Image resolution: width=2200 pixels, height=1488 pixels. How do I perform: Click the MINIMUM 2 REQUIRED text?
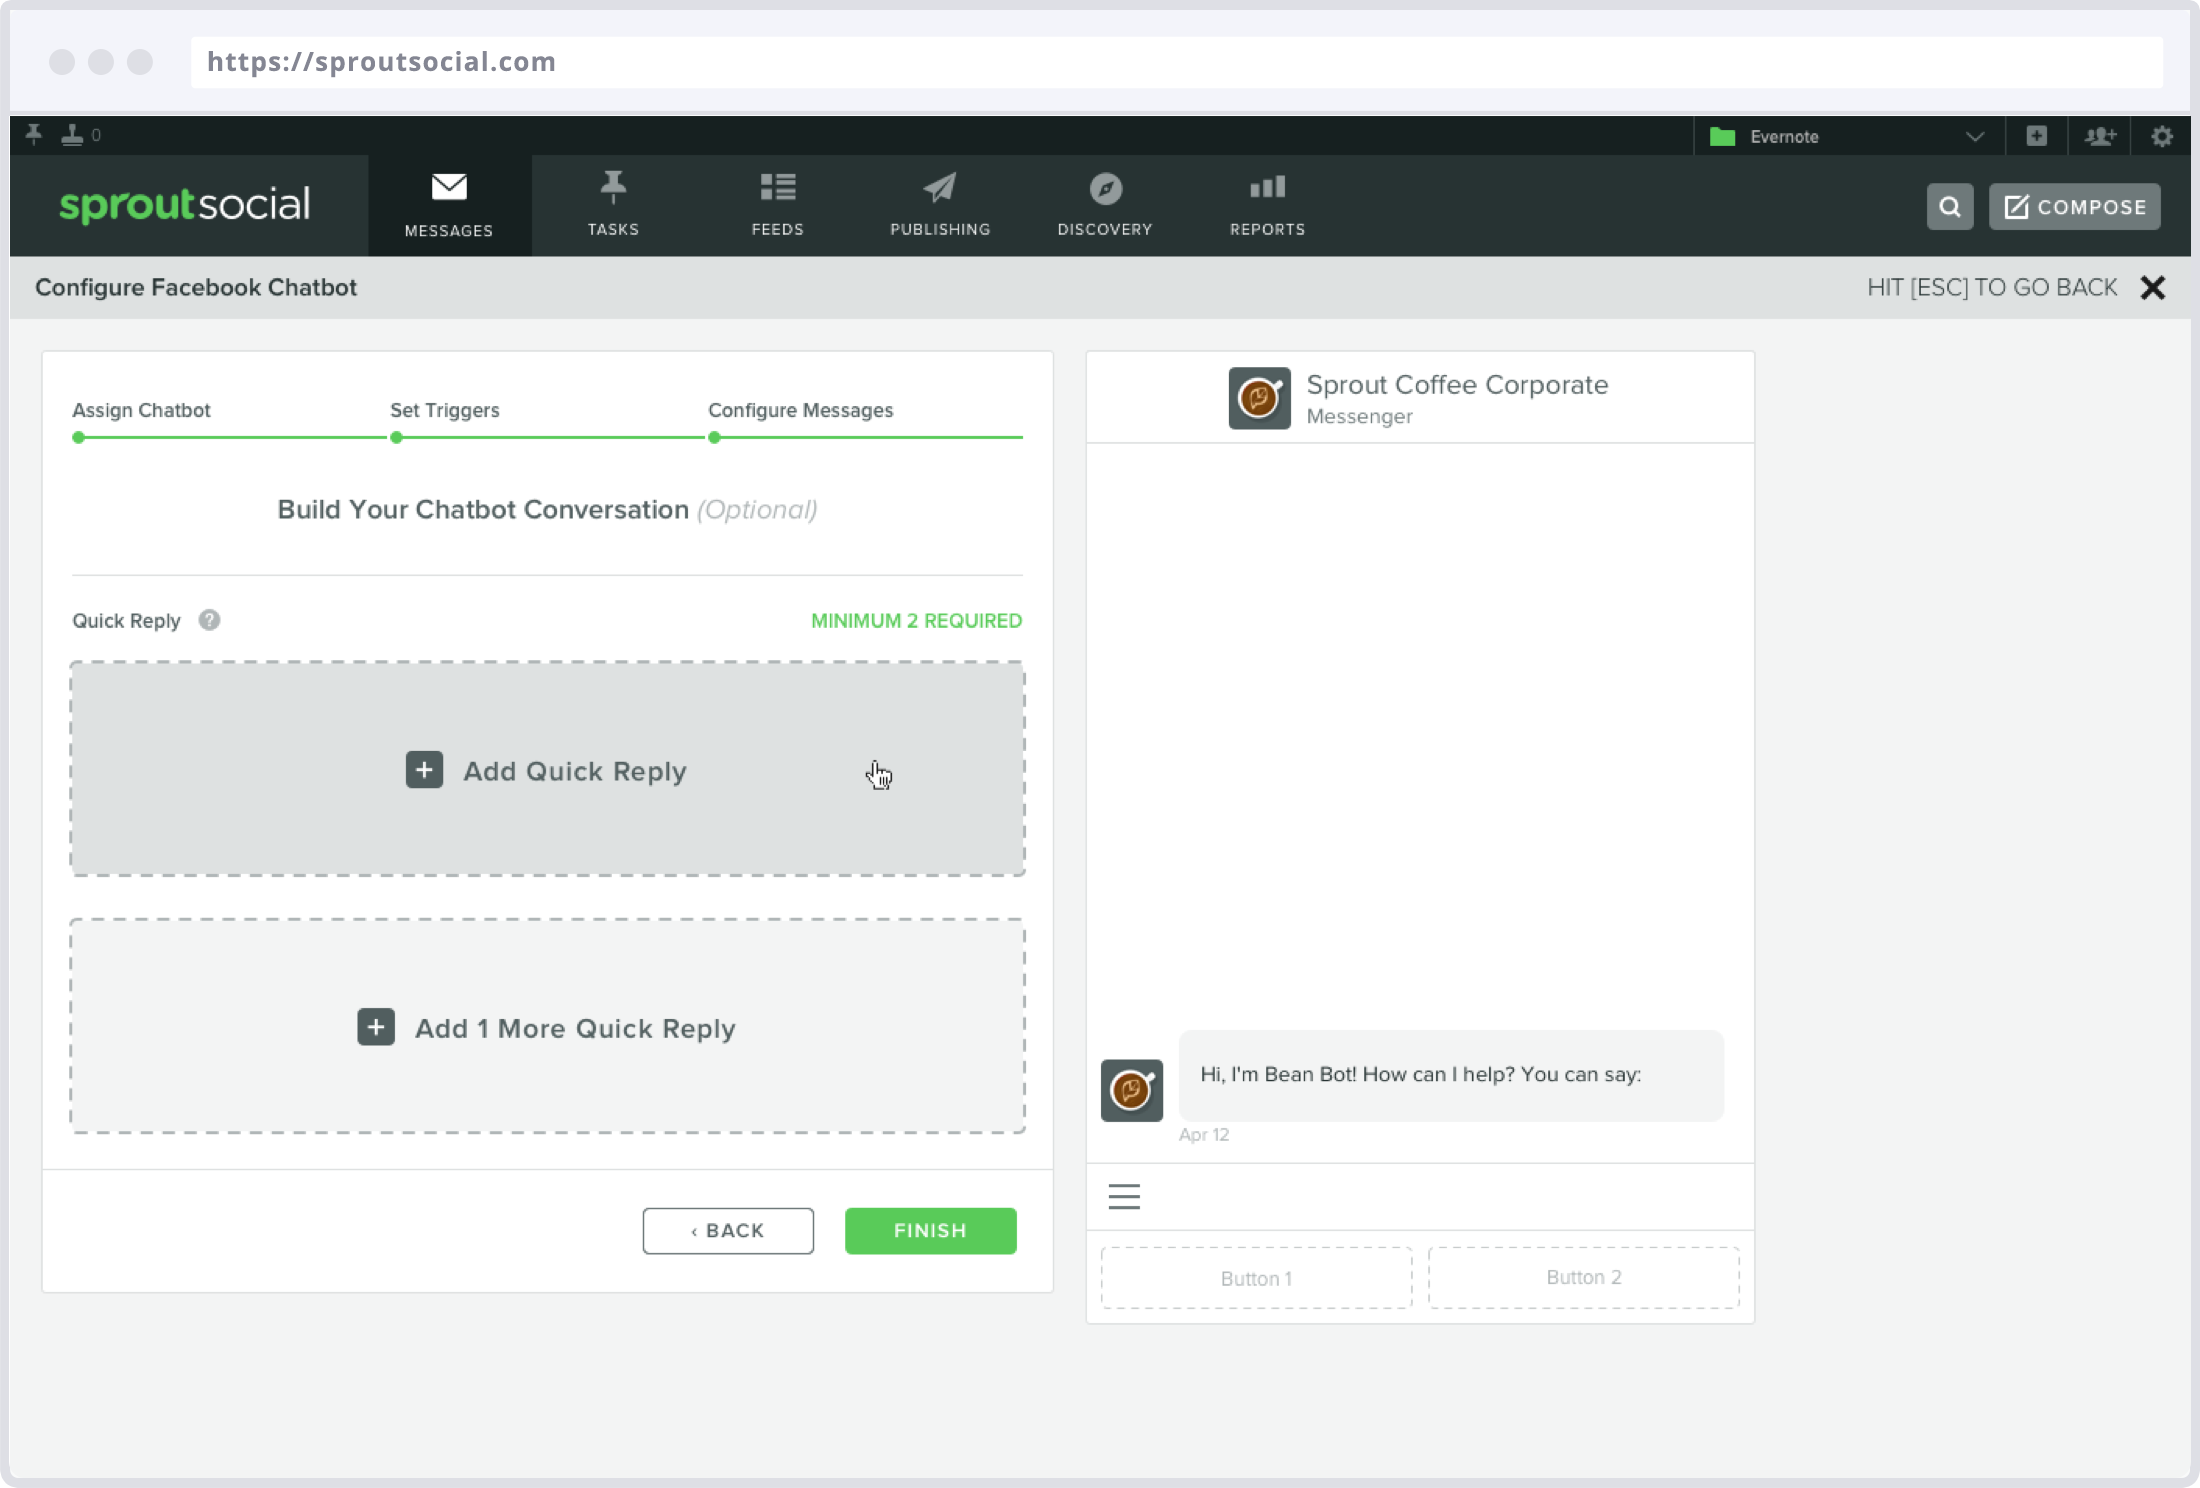coord(916,620)
